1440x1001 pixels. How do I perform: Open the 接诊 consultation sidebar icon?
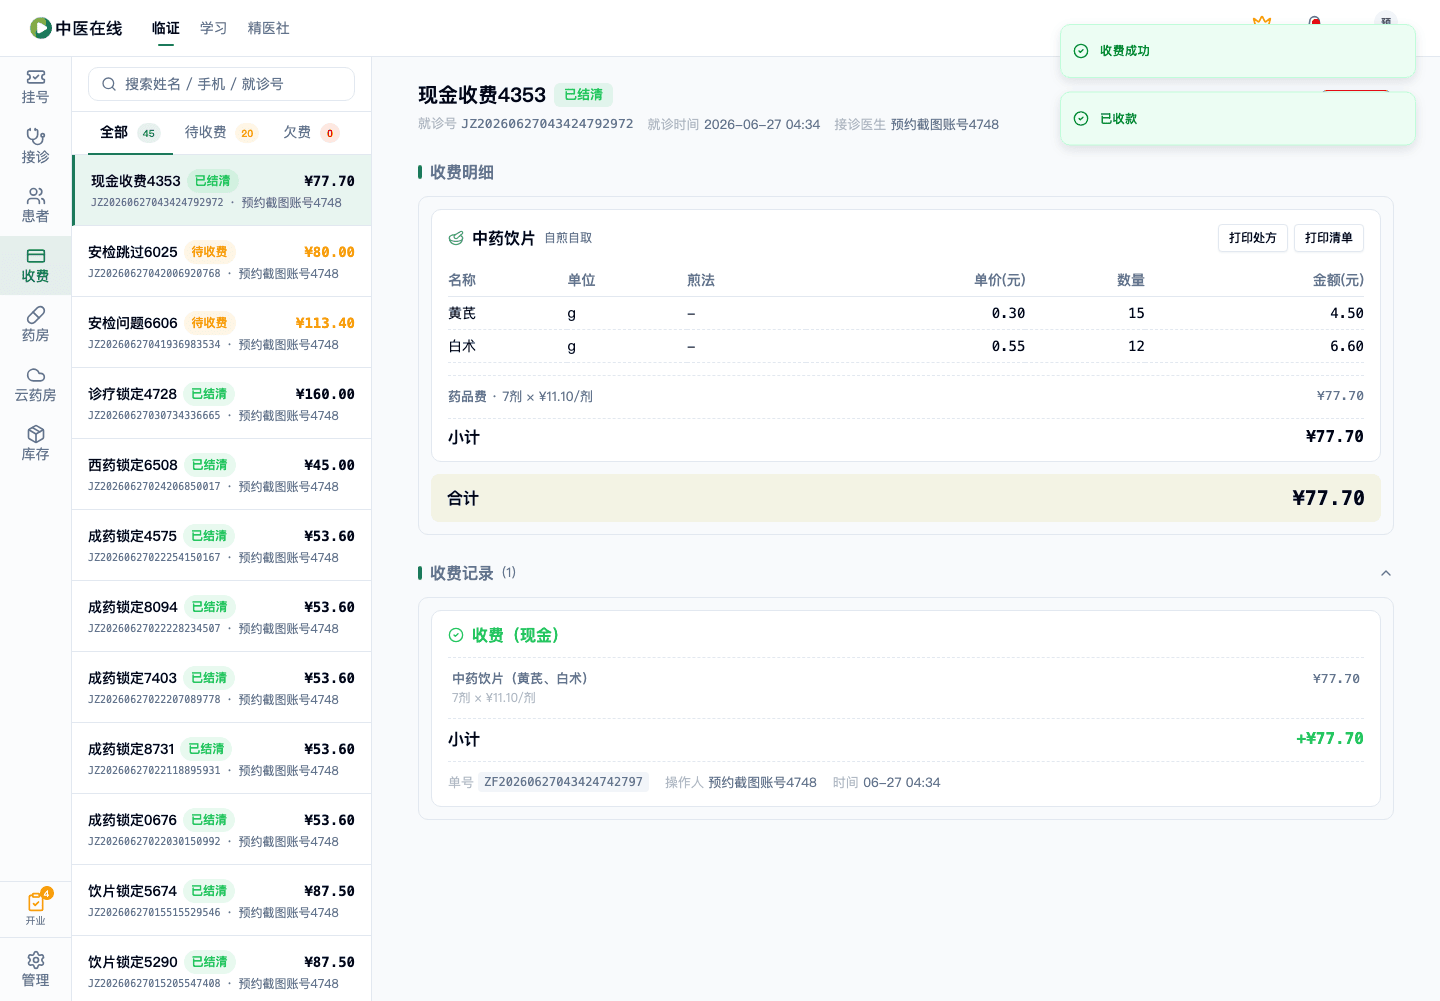(x=35, y=146)
